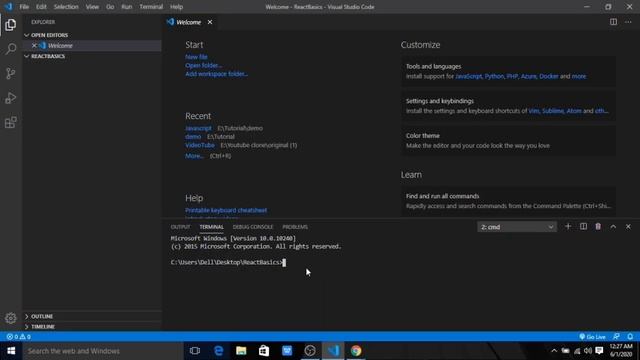This screenshot has width=640, height=360.
Task: Open recent VideoTube folder link
Action: click(200, 145)
